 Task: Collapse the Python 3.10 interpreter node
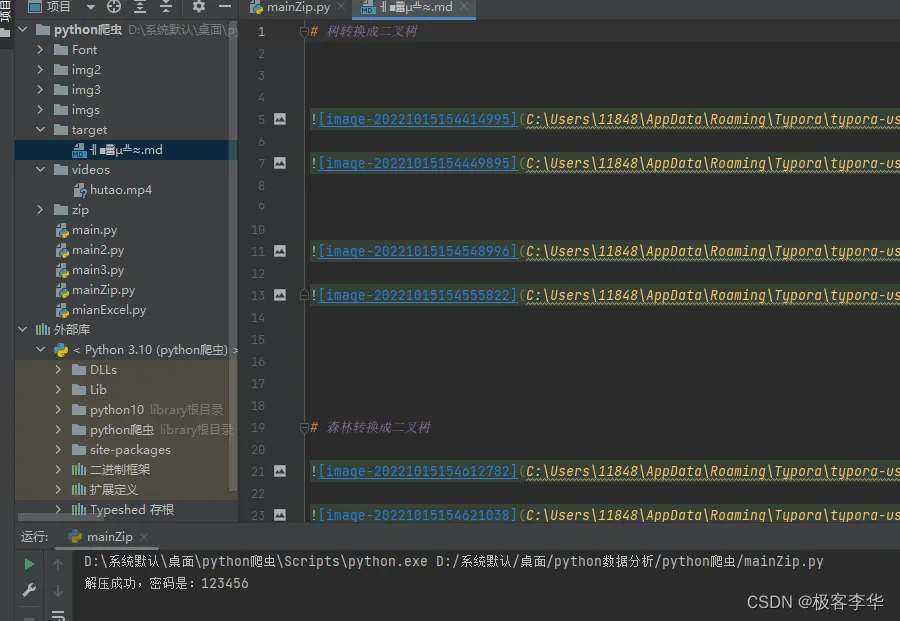tap(40, 350)
